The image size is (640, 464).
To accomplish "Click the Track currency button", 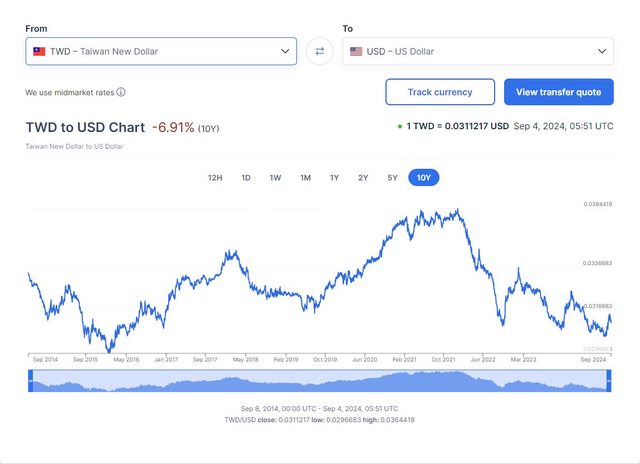I will click(x=440, y=92).
